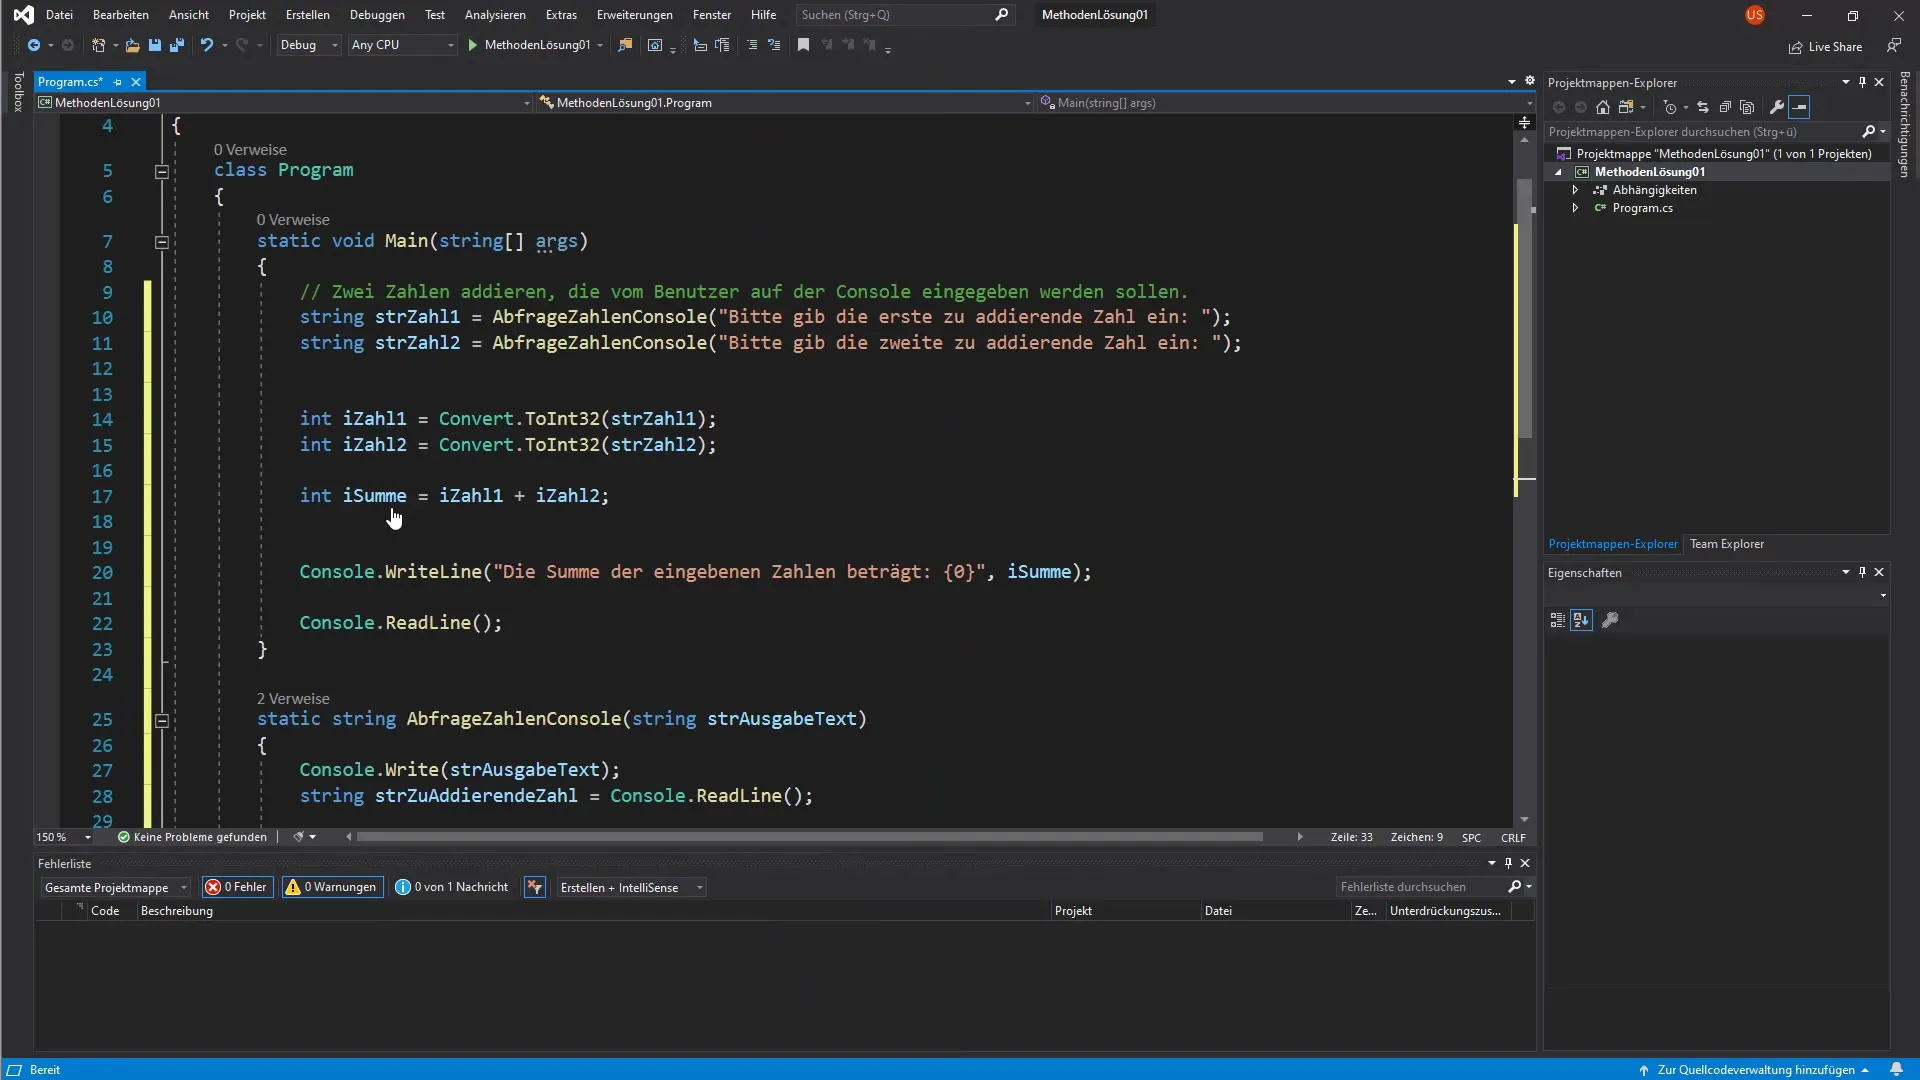Screen dimensions: 1920x1080
Task: Click the Home icon in Projektmappen-Explorer
Action: (1603, 107)
